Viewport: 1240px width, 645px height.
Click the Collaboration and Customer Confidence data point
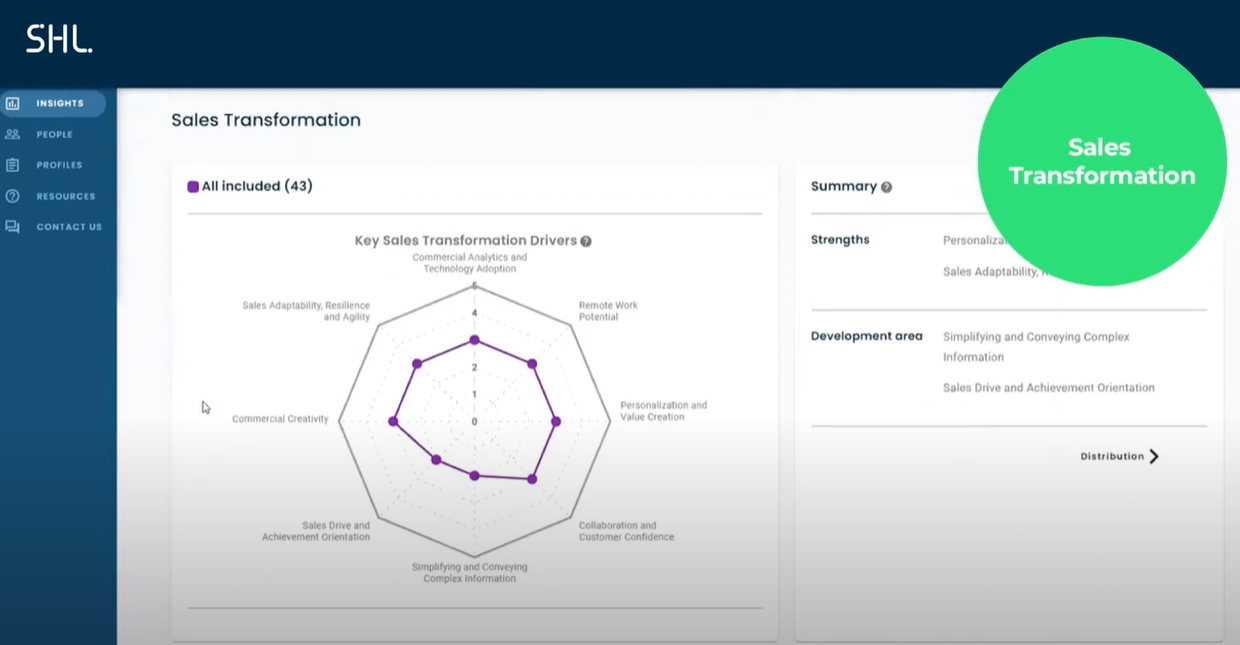tap(532, 478)
